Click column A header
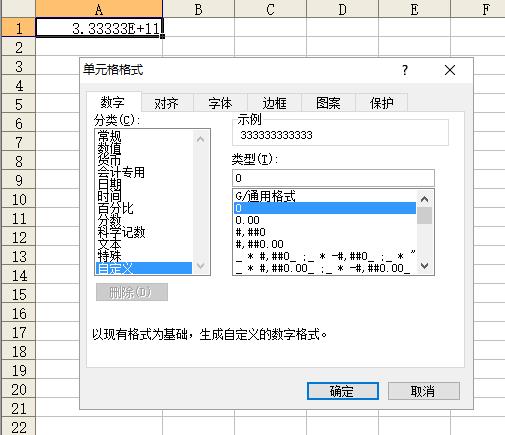The height and width of the screenshot is (435, 505). pos(99,9)
